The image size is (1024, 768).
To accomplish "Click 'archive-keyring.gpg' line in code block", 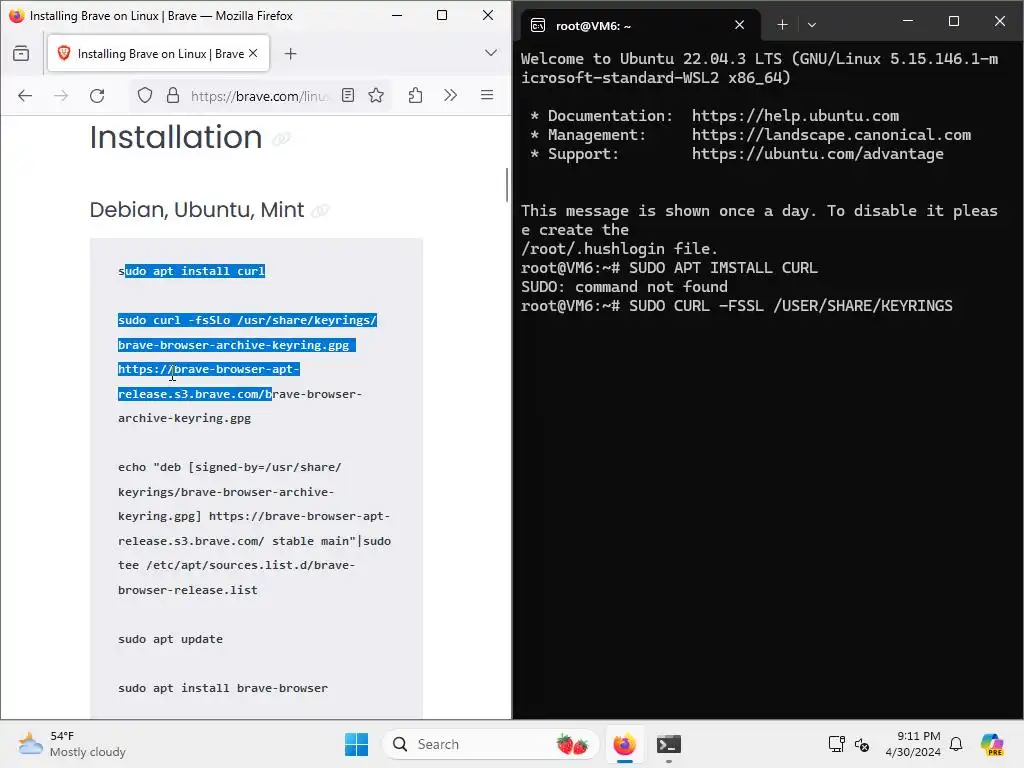I will [185, 418].
